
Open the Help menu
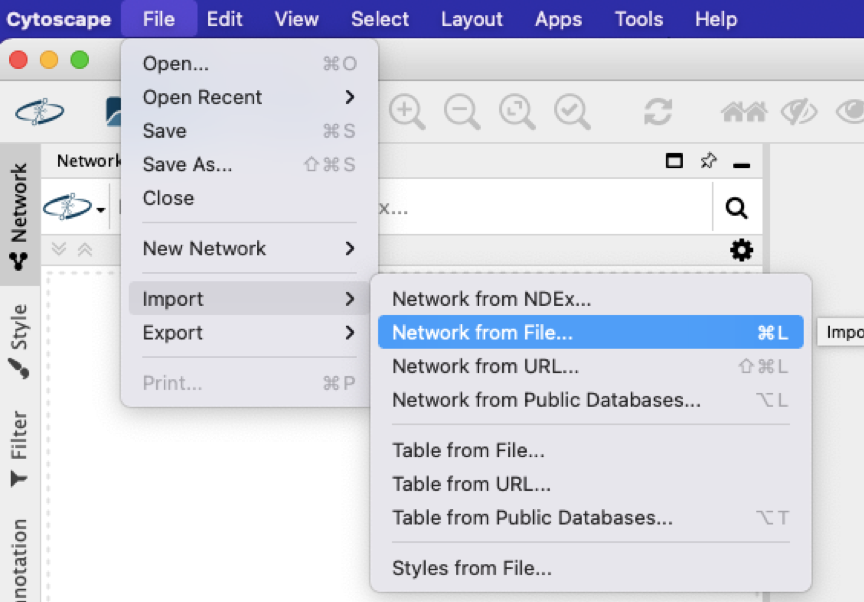tap(716, 19)
